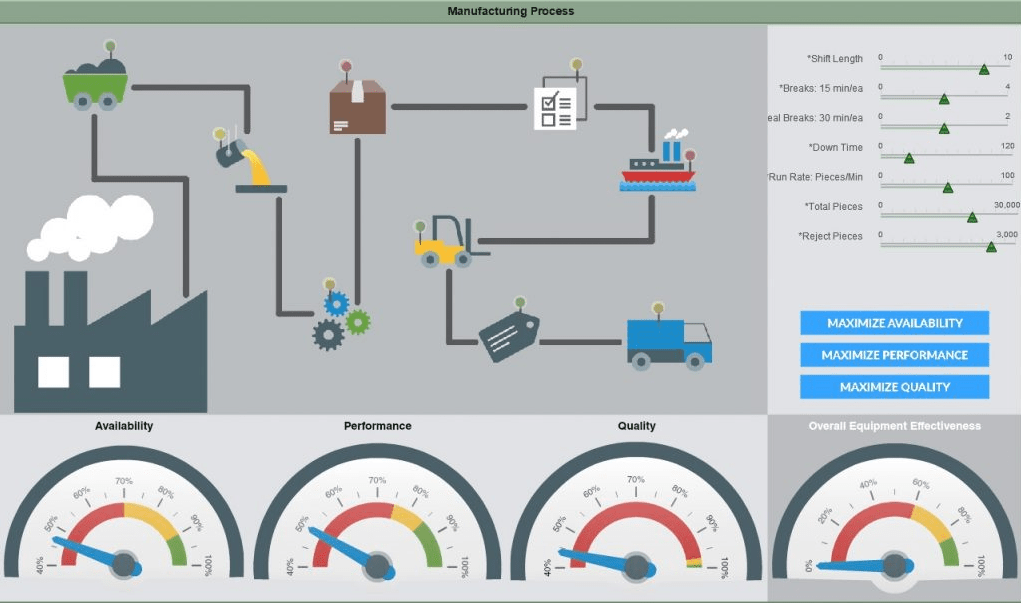Click the *Shift Length label
1021x603 pixels.
pyautogui.click(x=835, y=59)
